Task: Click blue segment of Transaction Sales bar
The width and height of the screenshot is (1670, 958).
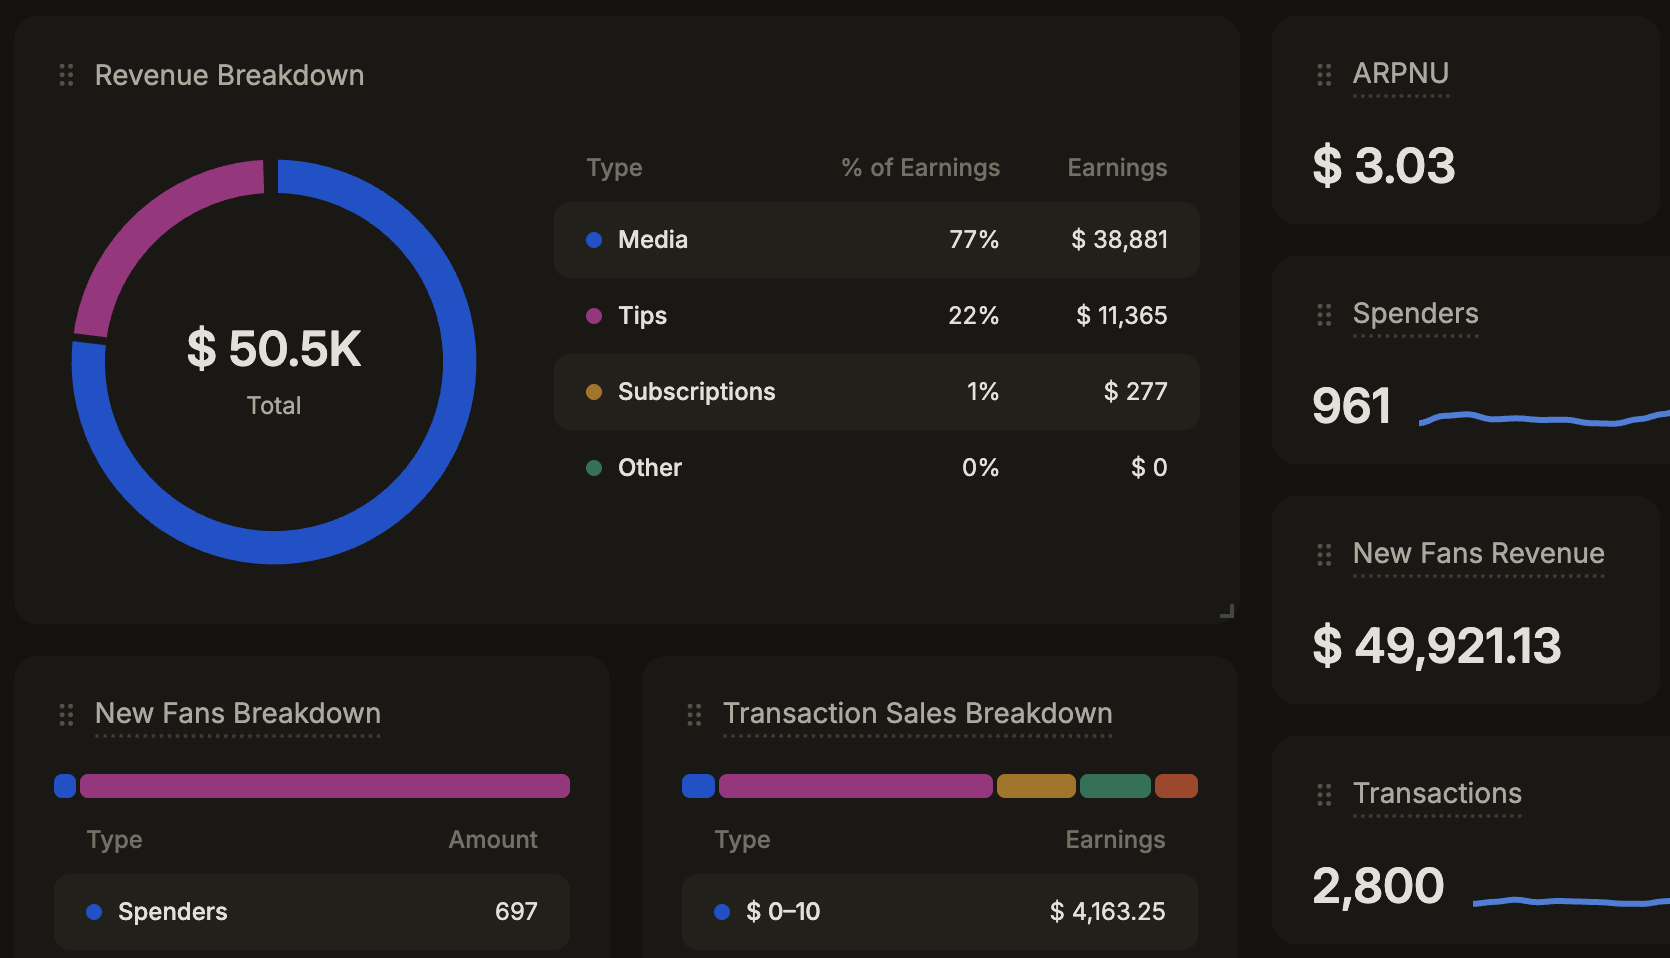Action: tap(698, 786)
